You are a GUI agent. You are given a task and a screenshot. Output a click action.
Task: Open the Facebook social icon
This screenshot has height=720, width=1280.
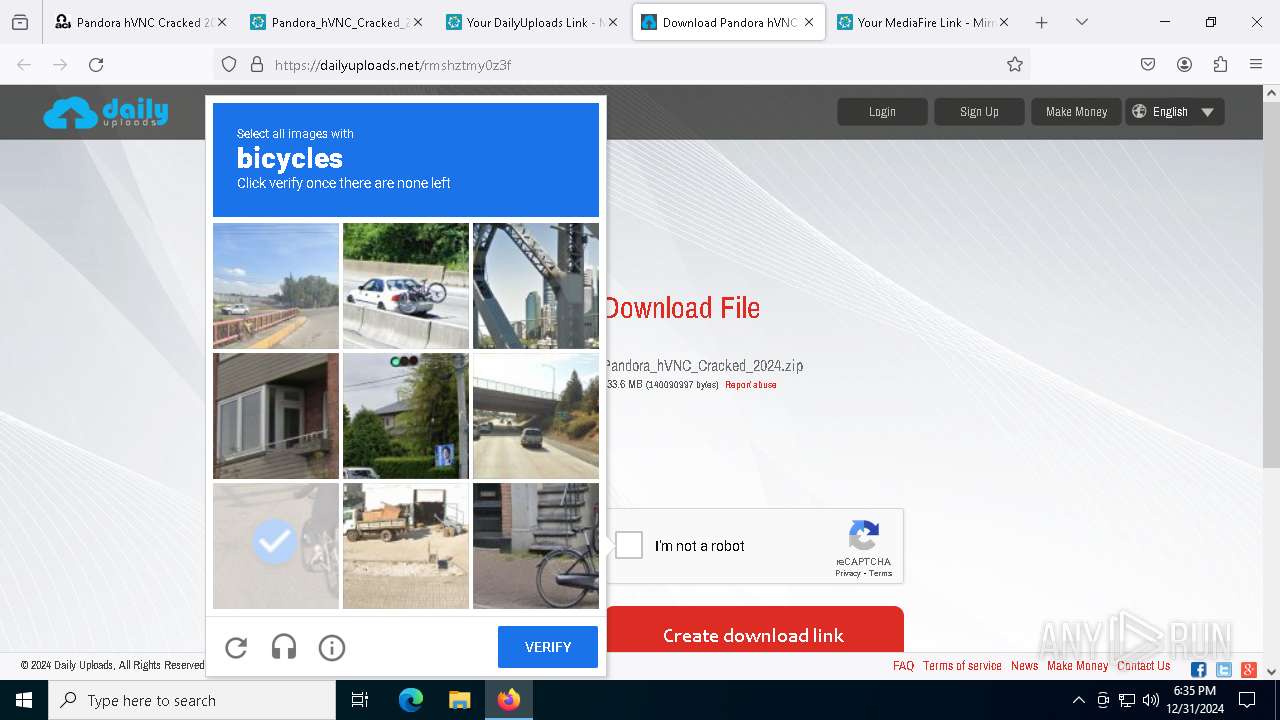1199,670
